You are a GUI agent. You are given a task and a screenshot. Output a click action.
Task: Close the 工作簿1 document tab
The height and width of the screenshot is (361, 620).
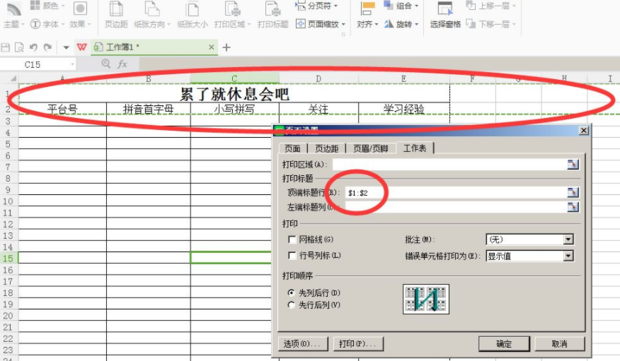click(212, 47)
